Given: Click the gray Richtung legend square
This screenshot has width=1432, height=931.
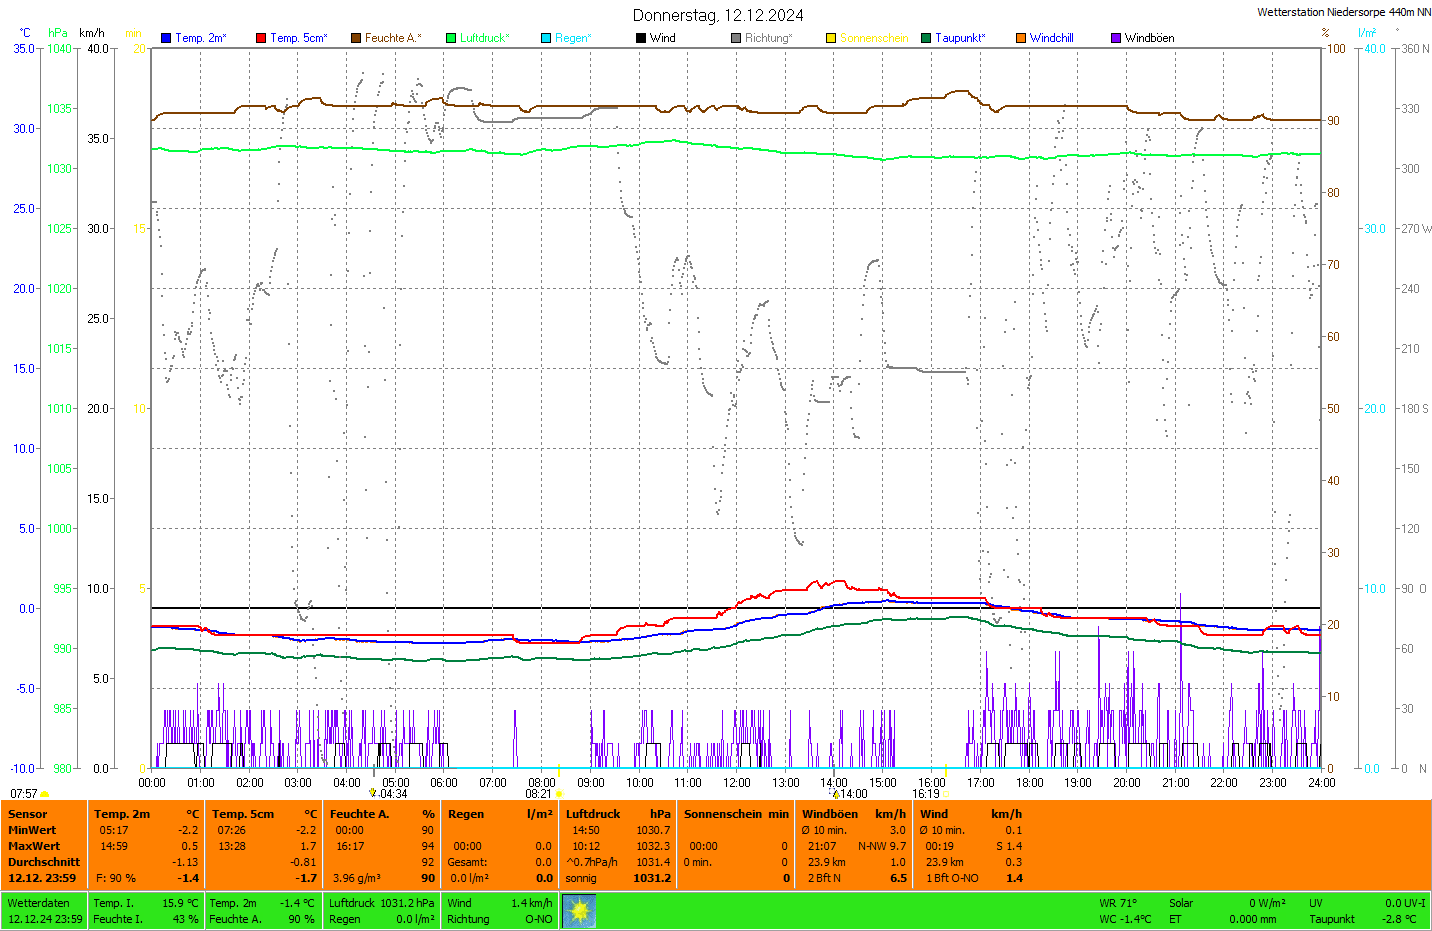Looking at the screenshot, I should (736, 38).
